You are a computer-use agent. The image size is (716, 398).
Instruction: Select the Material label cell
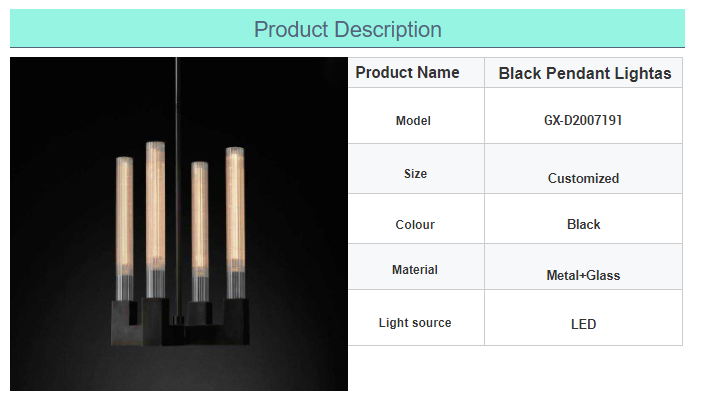coord(416,267)
